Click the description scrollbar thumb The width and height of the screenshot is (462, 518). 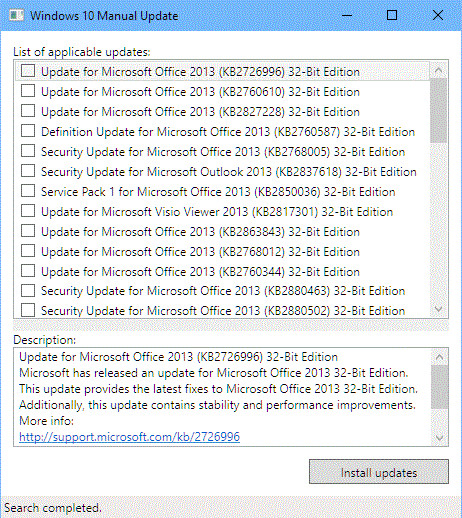(x=439, y=387)
